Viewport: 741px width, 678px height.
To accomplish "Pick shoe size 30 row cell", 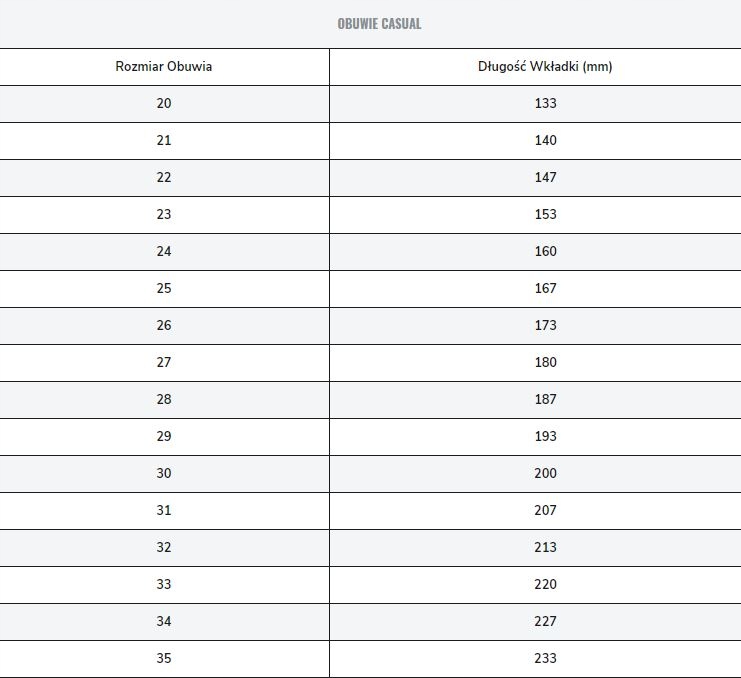I will pos(164,473).
